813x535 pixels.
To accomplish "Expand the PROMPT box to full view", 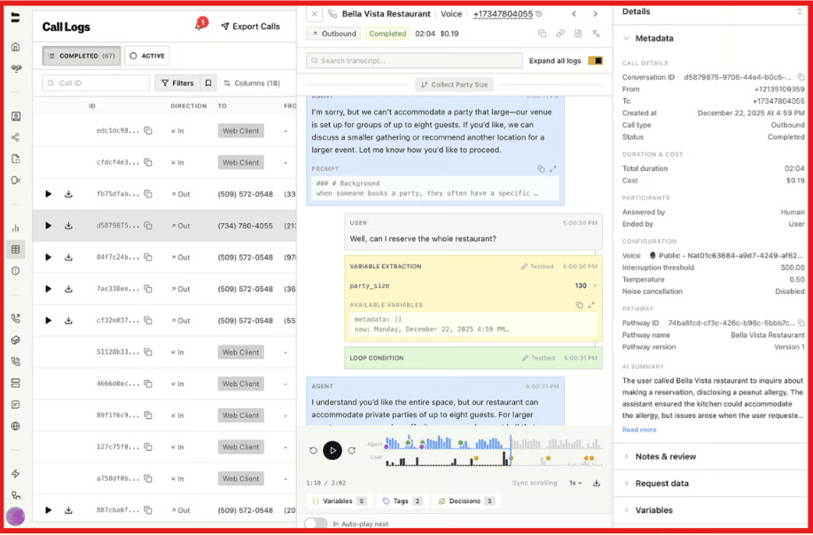I will tap(553, 169).
